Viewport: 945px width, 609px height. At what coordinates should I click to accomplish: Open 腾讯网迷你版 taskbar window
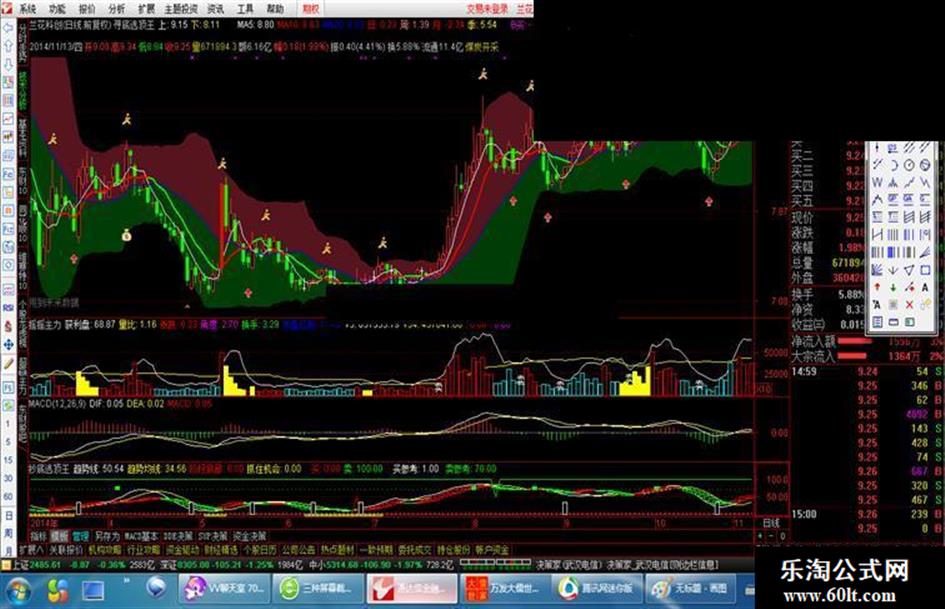[x=597, y=589]
